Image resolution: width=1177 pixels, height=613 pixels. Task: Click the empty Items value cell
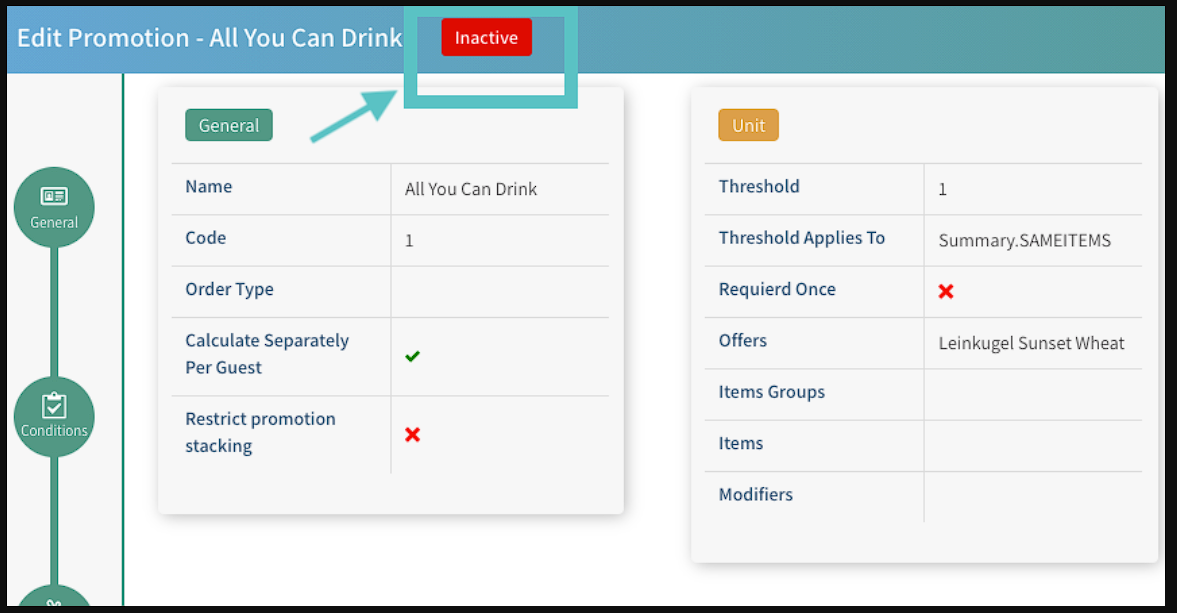pyautogui.click(x=1032, y=445)
